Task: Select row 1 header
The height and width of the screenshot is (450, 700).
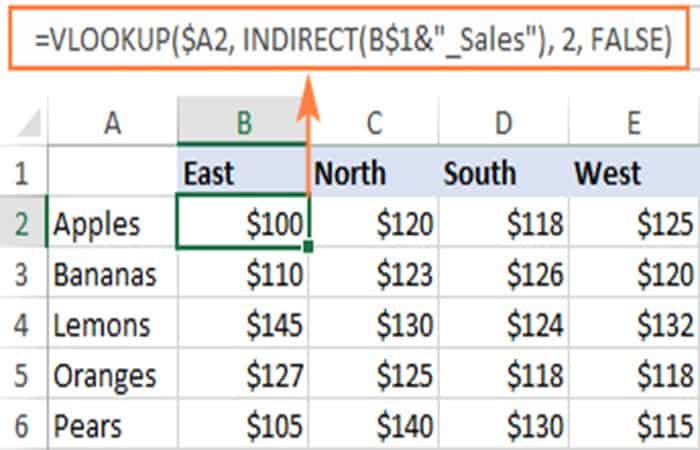Action: [22, 172]
